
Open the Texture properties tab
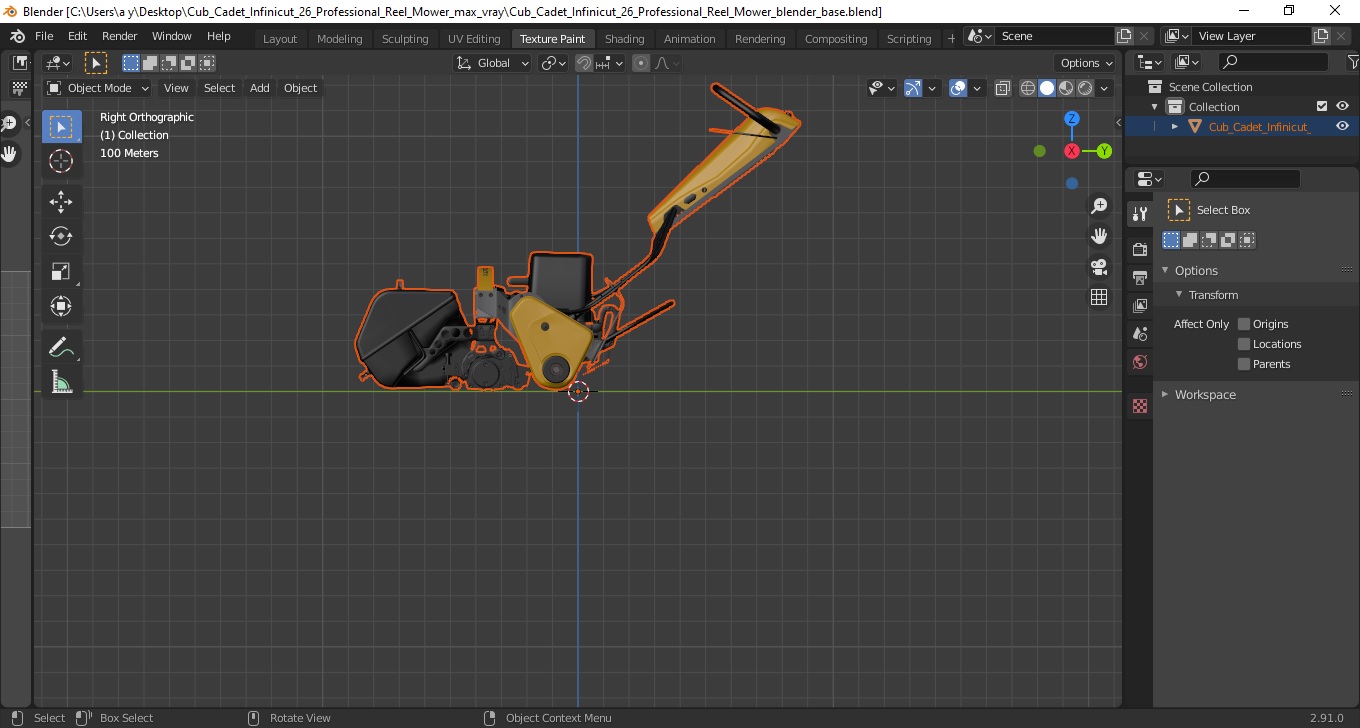point(1139,406)
